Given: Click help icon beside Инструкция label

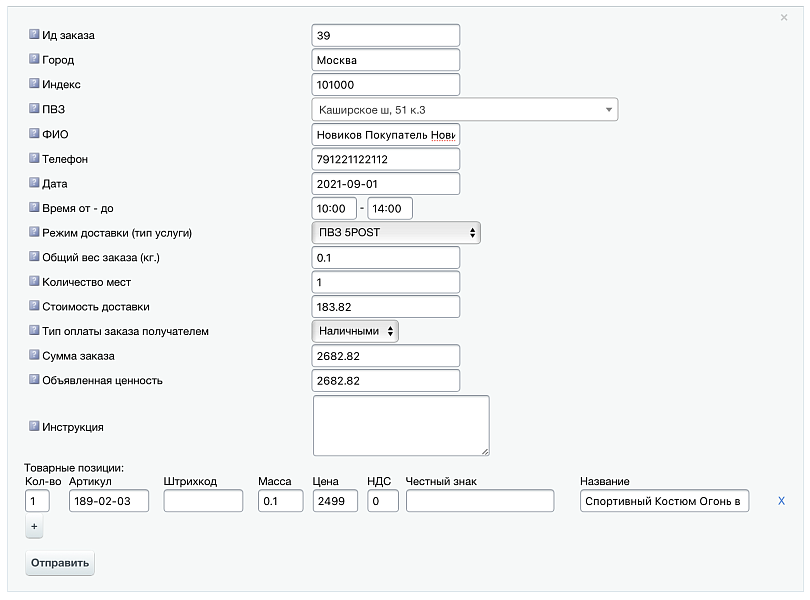Looking at the screenshot, I should point(34,426).
